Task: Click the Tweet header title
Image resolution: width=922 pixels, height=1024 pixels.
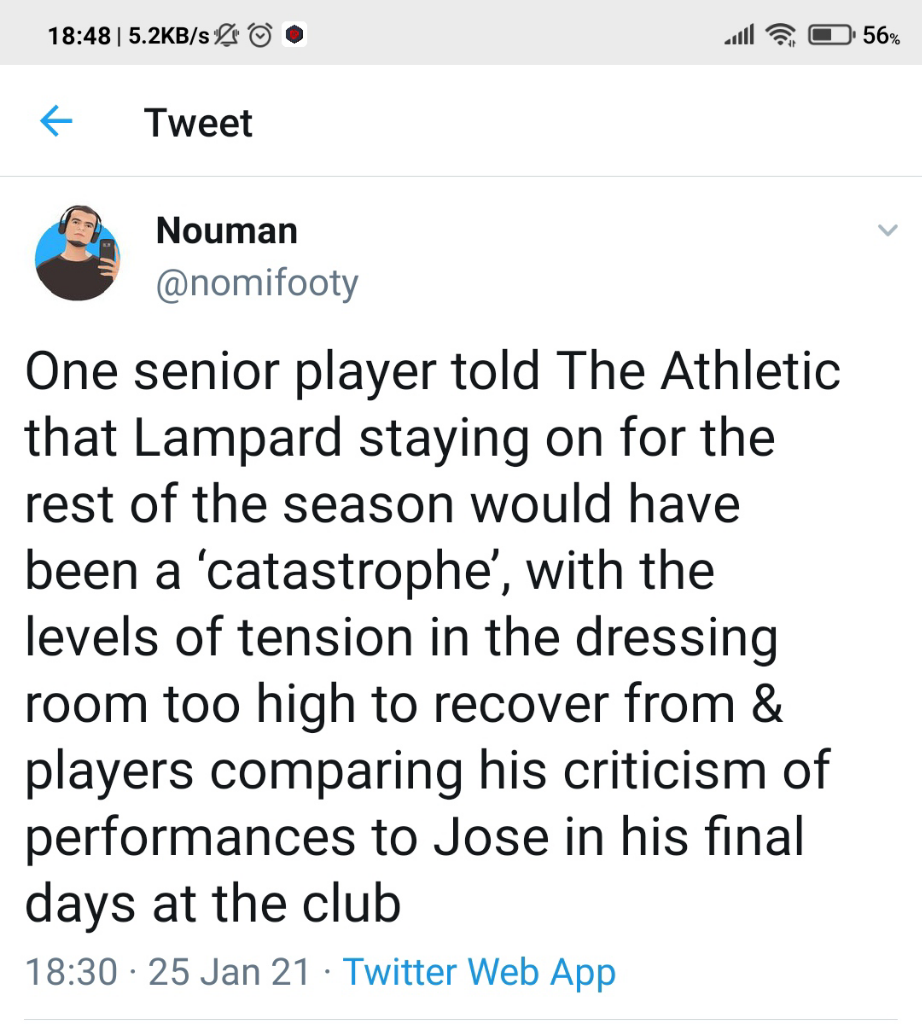Action: pyautogui.click(x=198, y=123)
